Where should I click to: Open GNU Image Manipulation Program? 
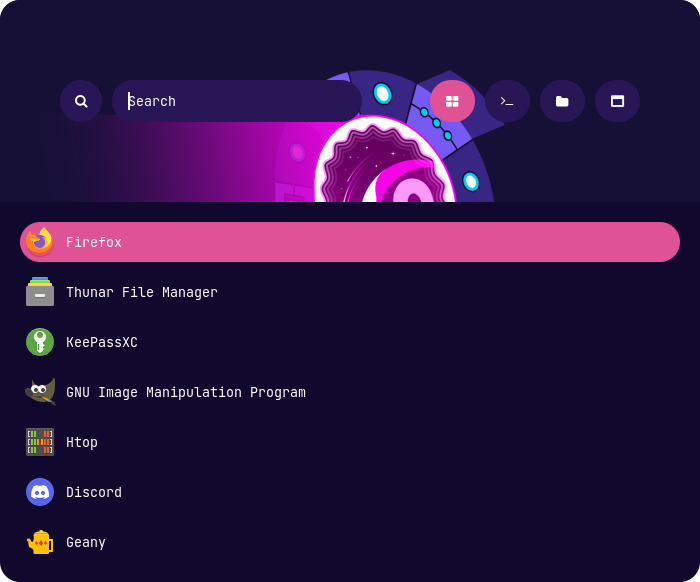point(185,392)
